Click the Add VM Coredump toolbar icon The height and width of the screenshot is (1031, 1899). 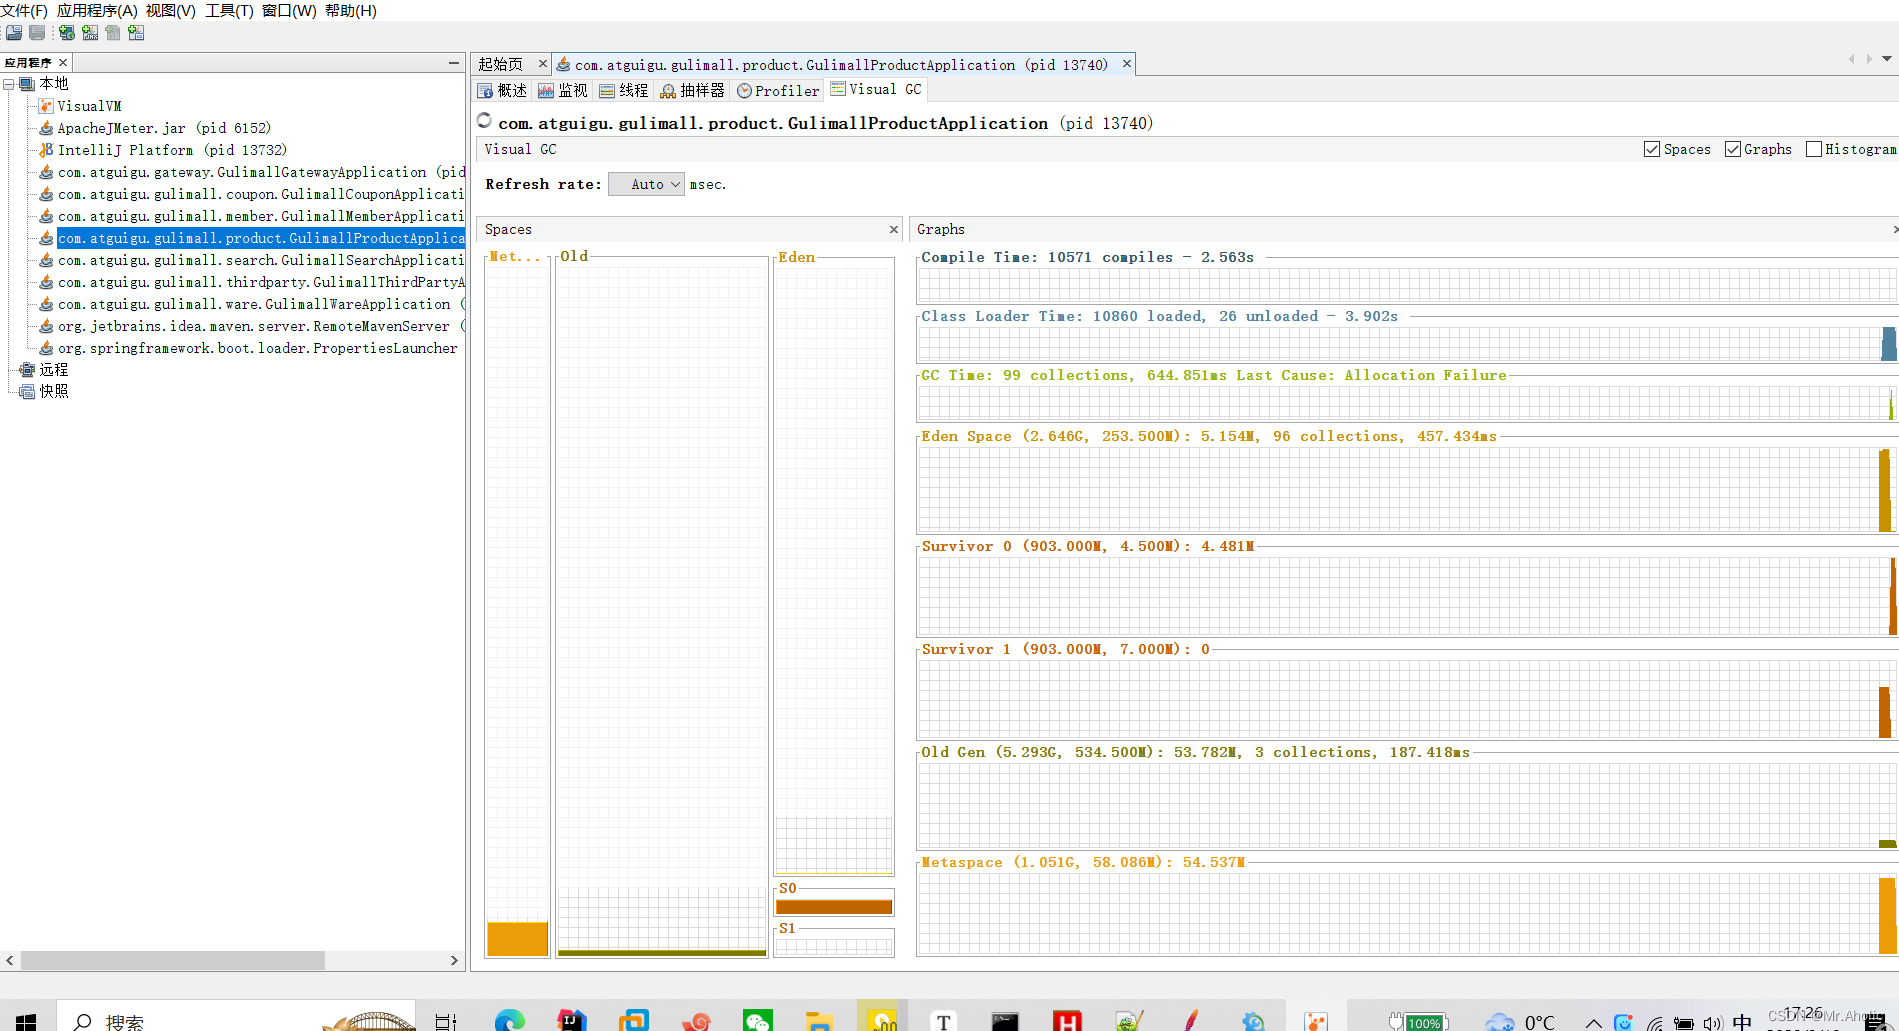click(x=113, y=33)
